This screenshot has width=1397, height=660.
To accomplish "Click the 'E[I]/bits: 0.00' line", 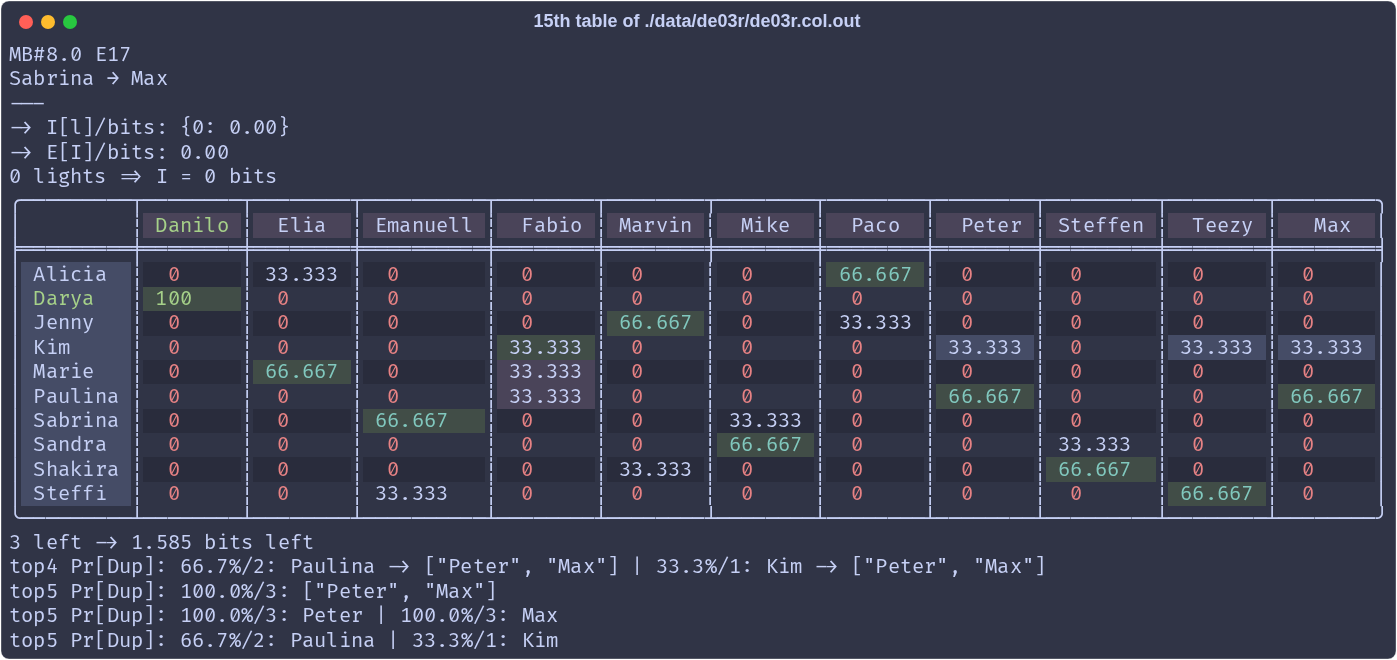I will [x=119, y=153].
